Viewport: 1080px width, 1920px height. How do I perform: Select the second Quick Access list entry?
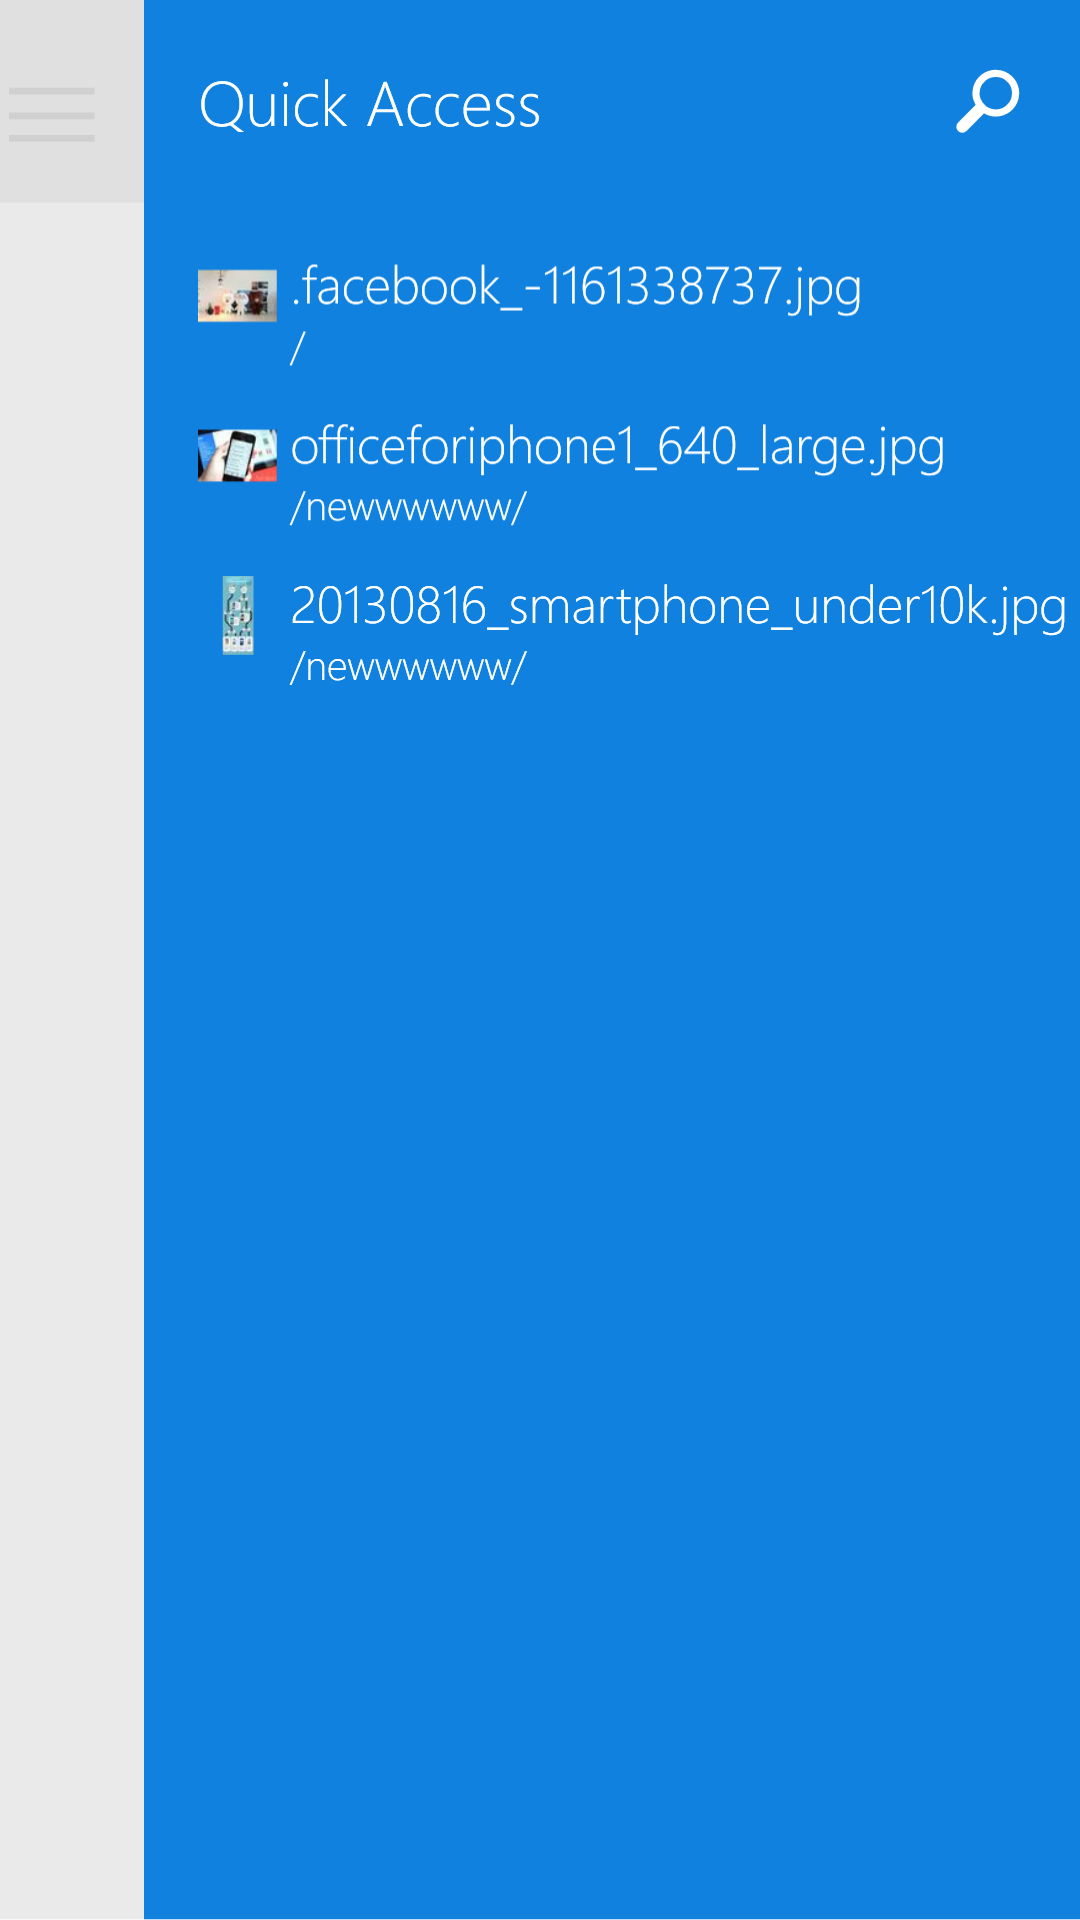(612, 472)
